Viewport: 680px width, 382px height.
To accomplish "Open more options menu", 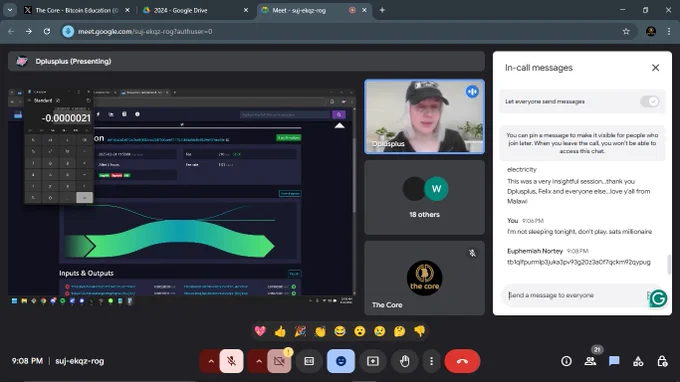I will click(x=431, y=361).
